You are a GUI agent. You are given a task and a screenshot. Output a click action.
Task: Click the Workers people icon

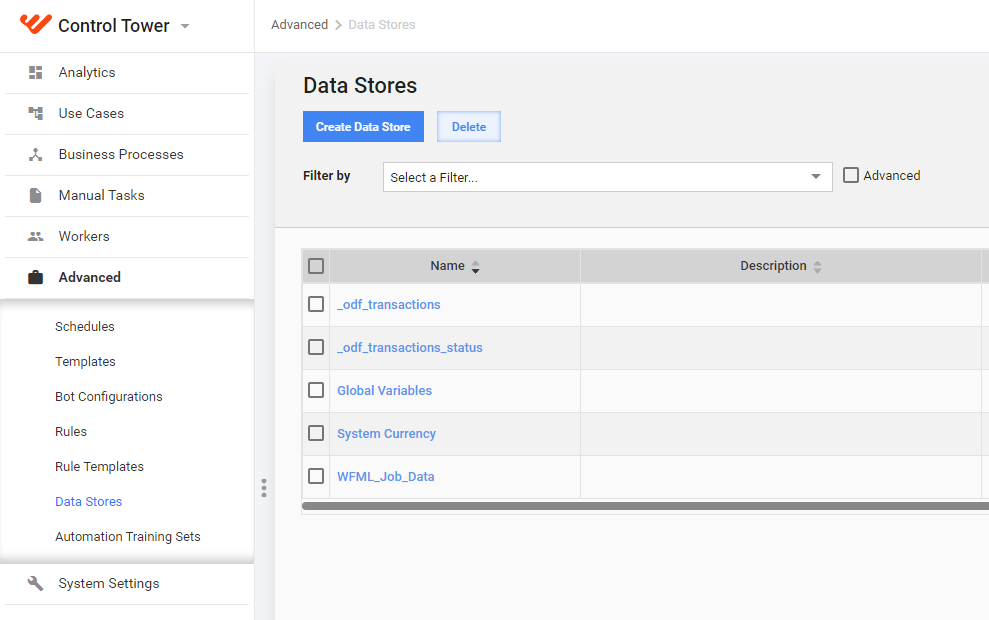35,237
